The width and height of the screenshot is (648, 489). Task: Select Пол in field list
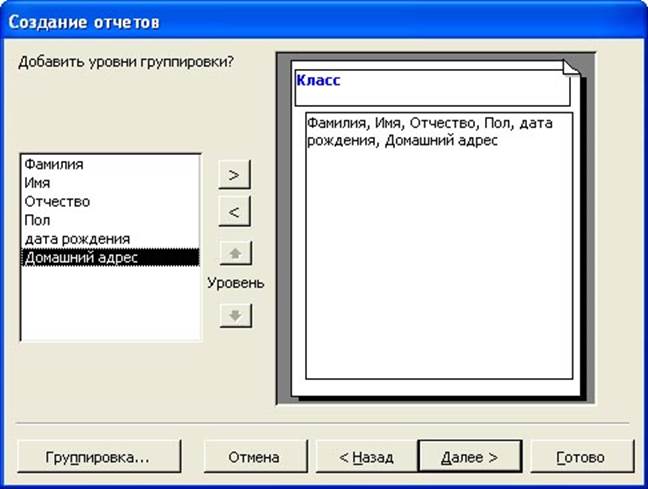click(110, 220)
